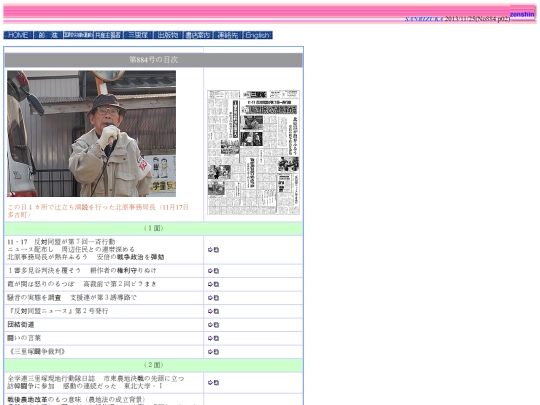Viewport: 540px width, 405px height.
Task: Select the 団結街道 row title
Action: [x=21, y=325]
